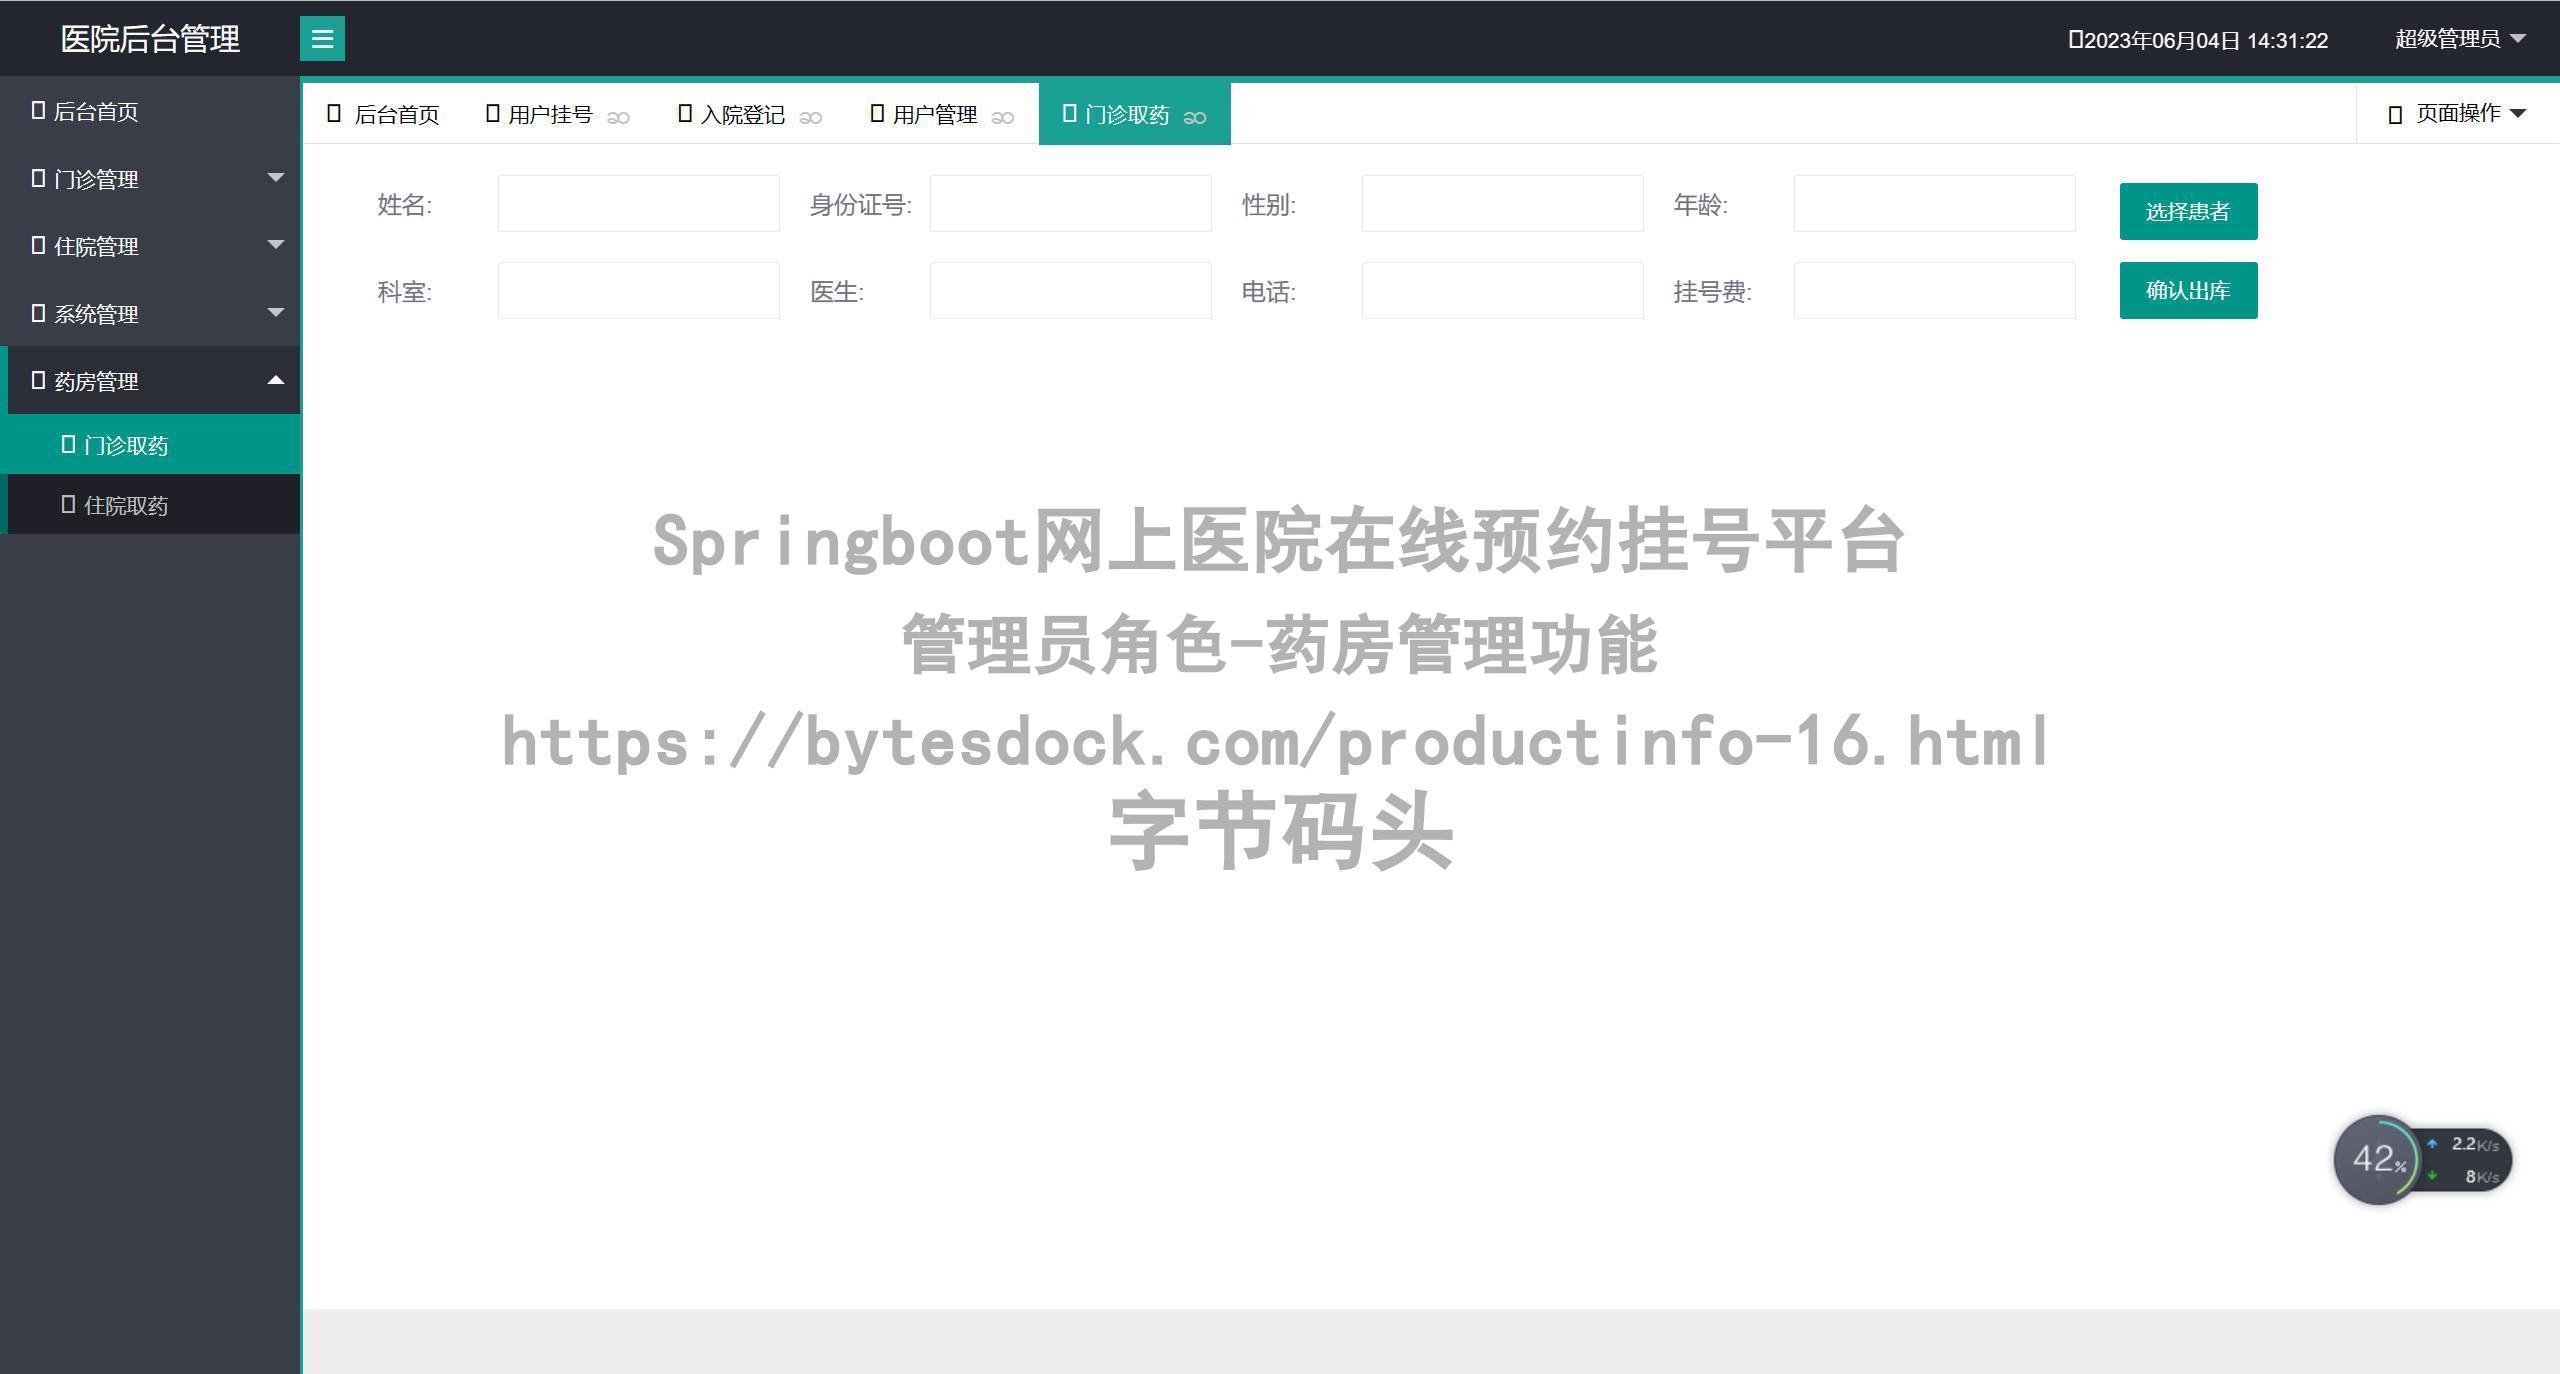Image resolution: width=2560 pixels, height=1374 pixels.
Task: Click the 医院后台管理 title
Action: [150, 39]
